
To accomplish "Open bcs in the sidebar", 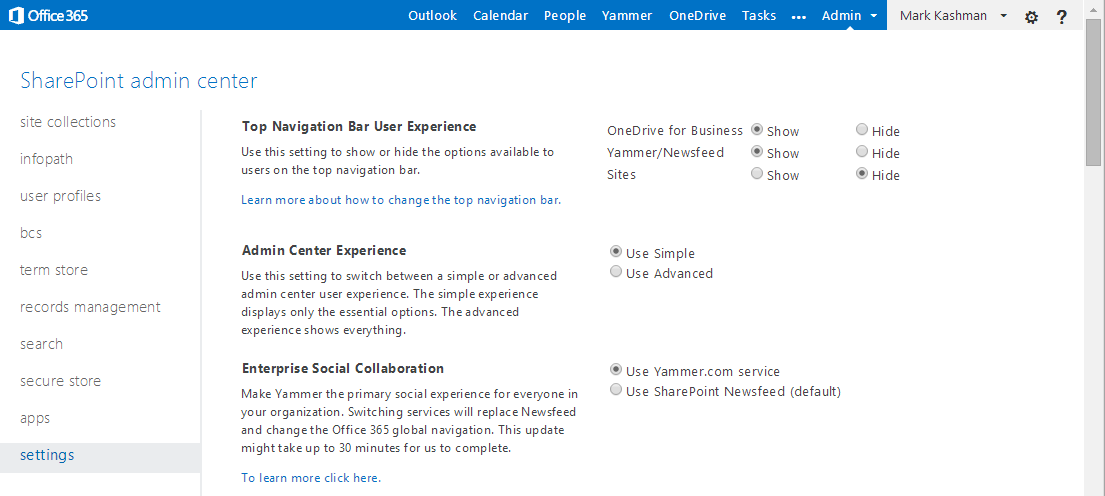I will click(32, 233).
